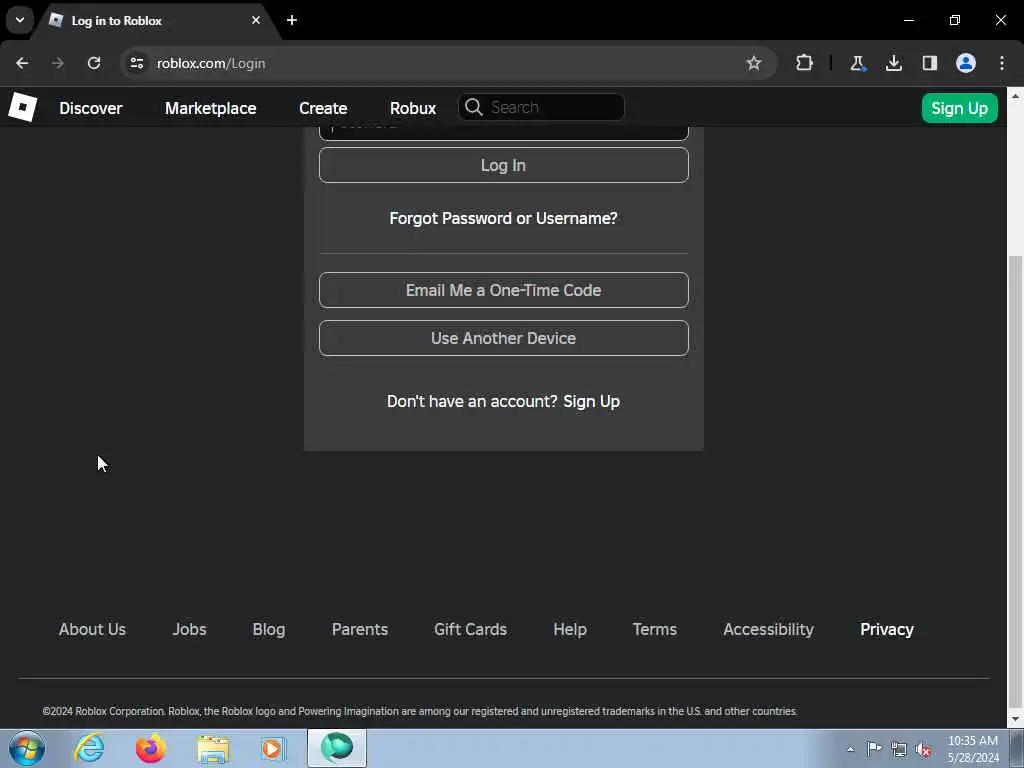Viewport: 1024px width, 768px height.
Task: Launch Firefox from the taskbar
Action: pos(150,748)
